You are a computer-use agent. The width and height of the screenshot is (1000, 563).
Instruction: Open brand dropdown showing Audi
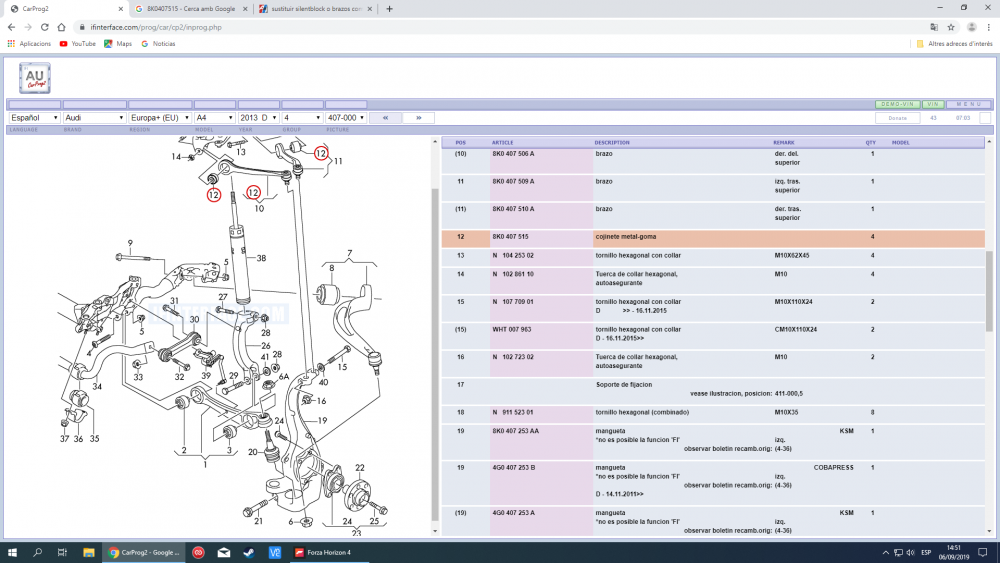(94, 118)
